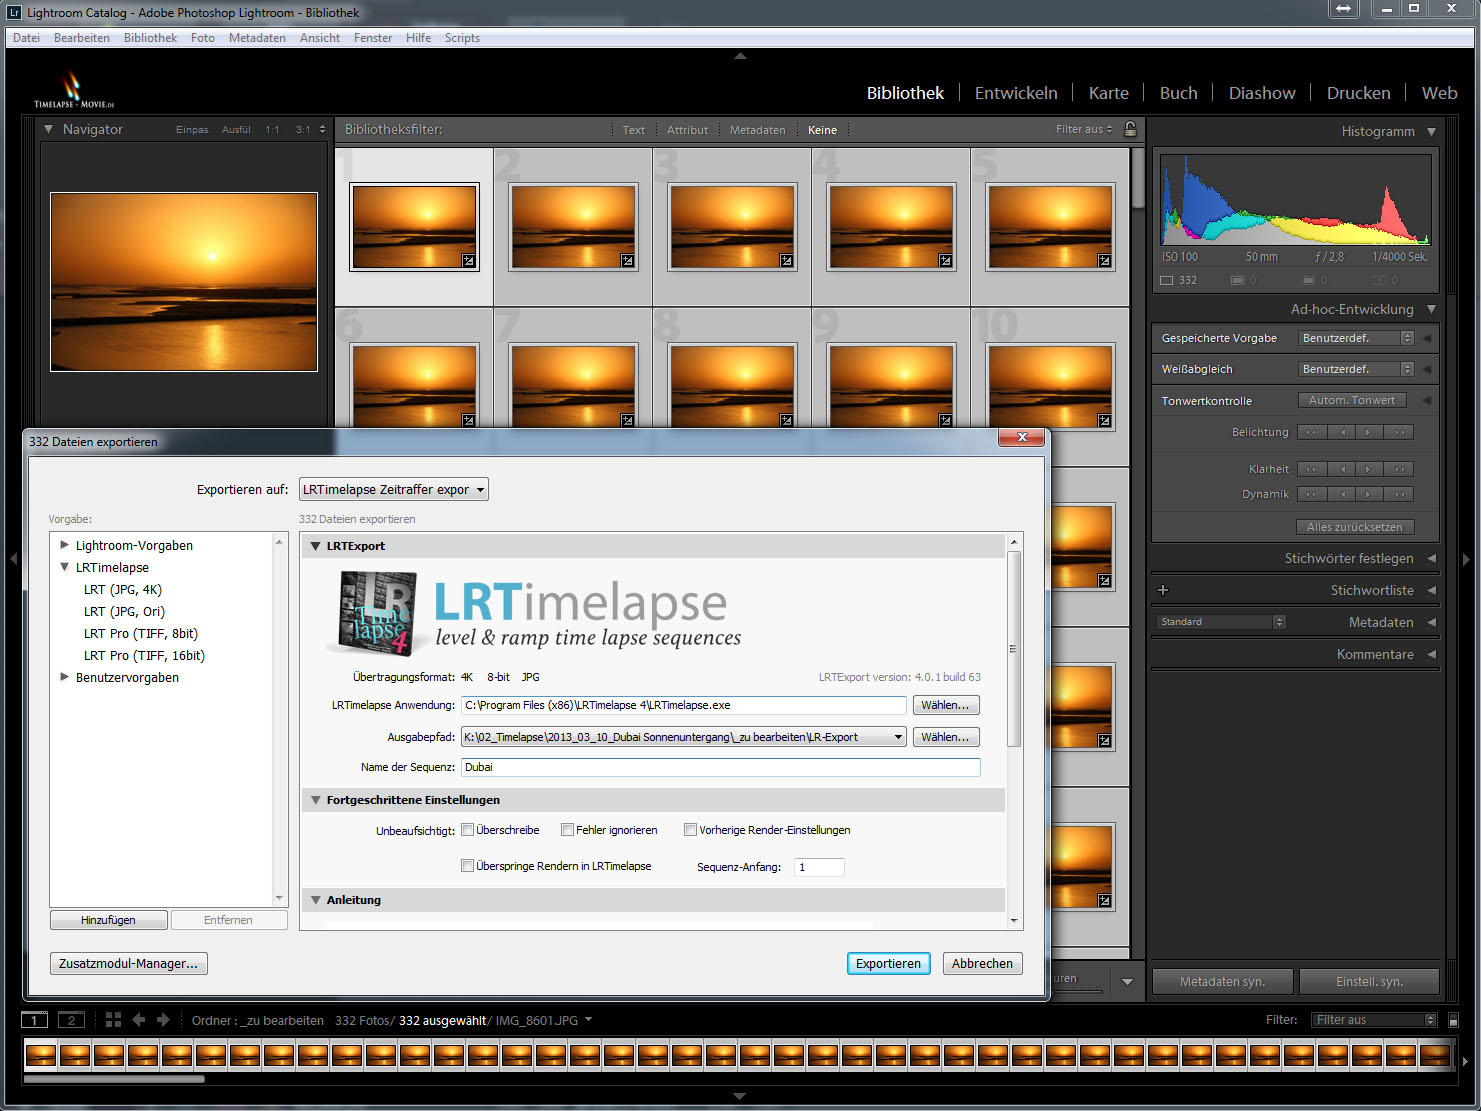Enable Vorherige Render-Einstellungen checkbox
Image resolution: width=1481 pixels, height=1111 pixels.
pyautogui.click(x=690, y=829)
